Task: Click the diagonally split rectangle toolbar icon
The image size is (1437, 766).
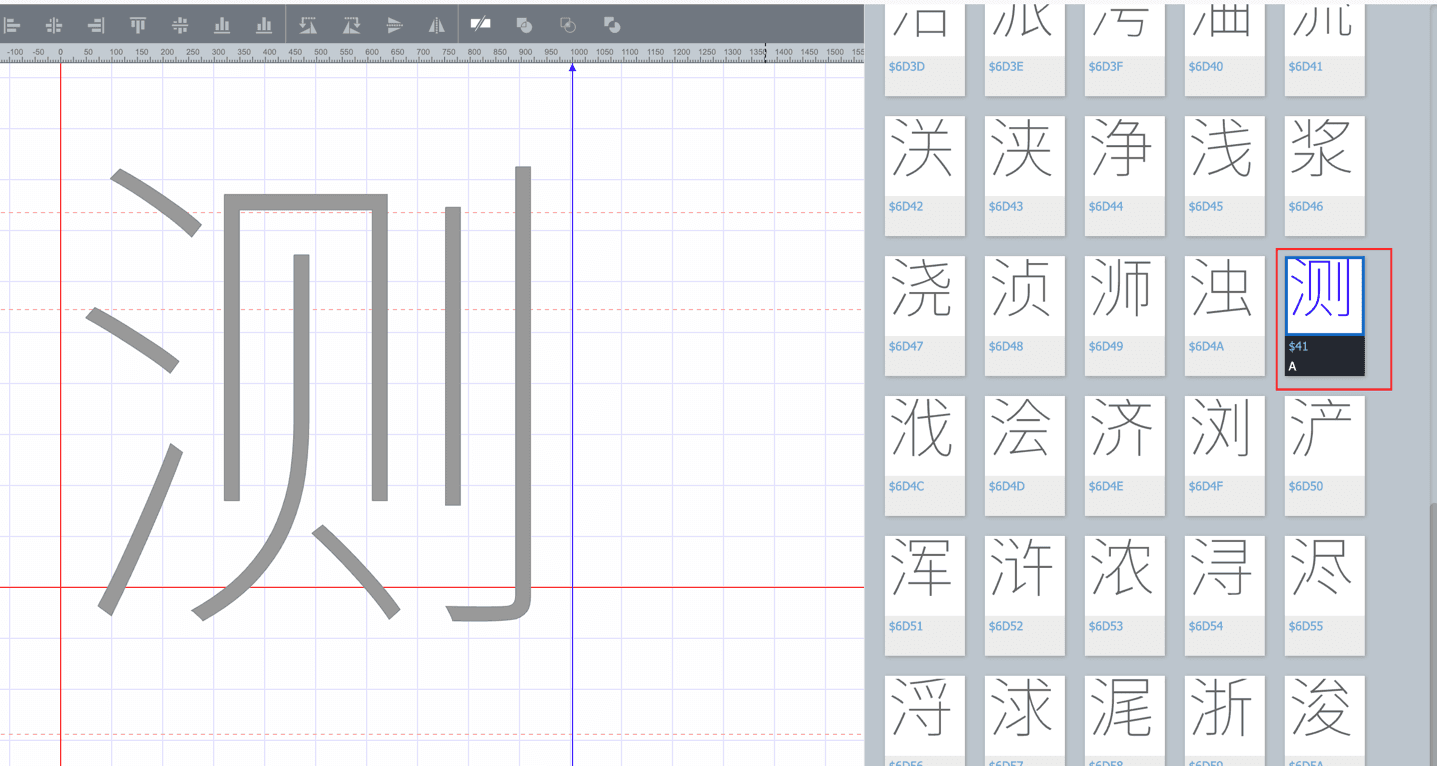Action: tap(481, 24)
